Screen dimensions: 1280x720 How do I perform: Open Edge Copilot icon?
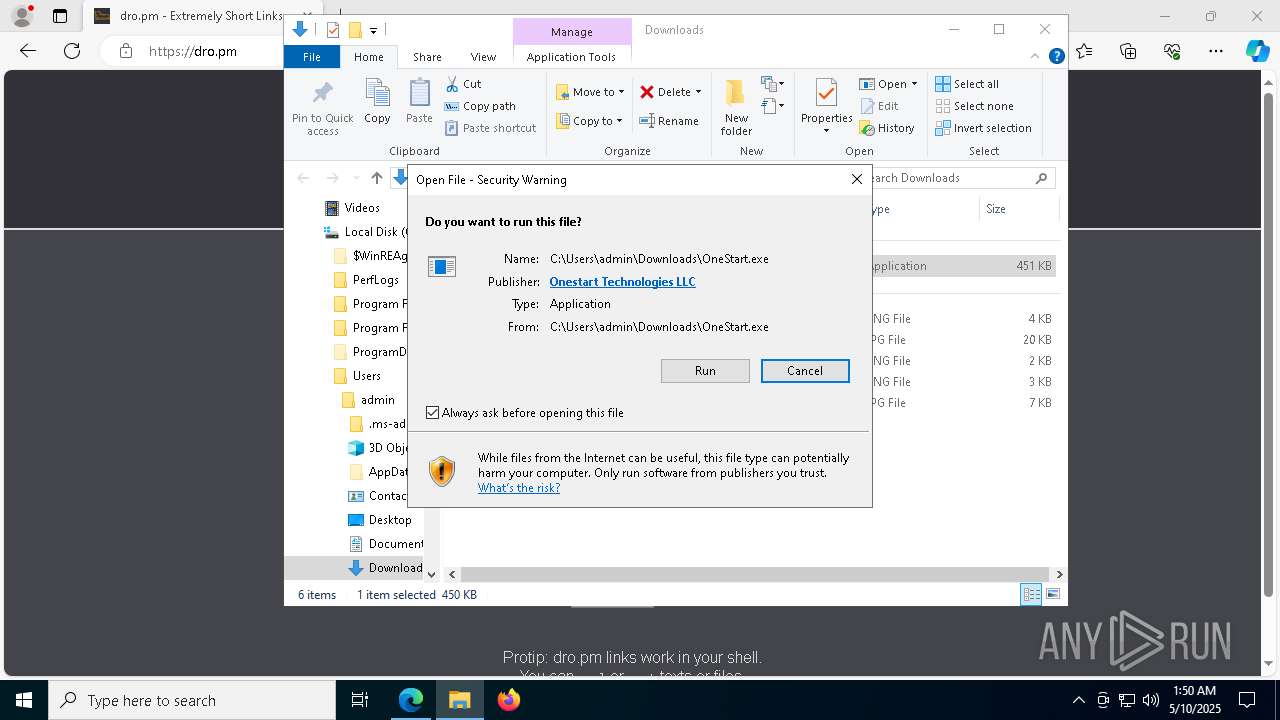(x=1257, y=51)
